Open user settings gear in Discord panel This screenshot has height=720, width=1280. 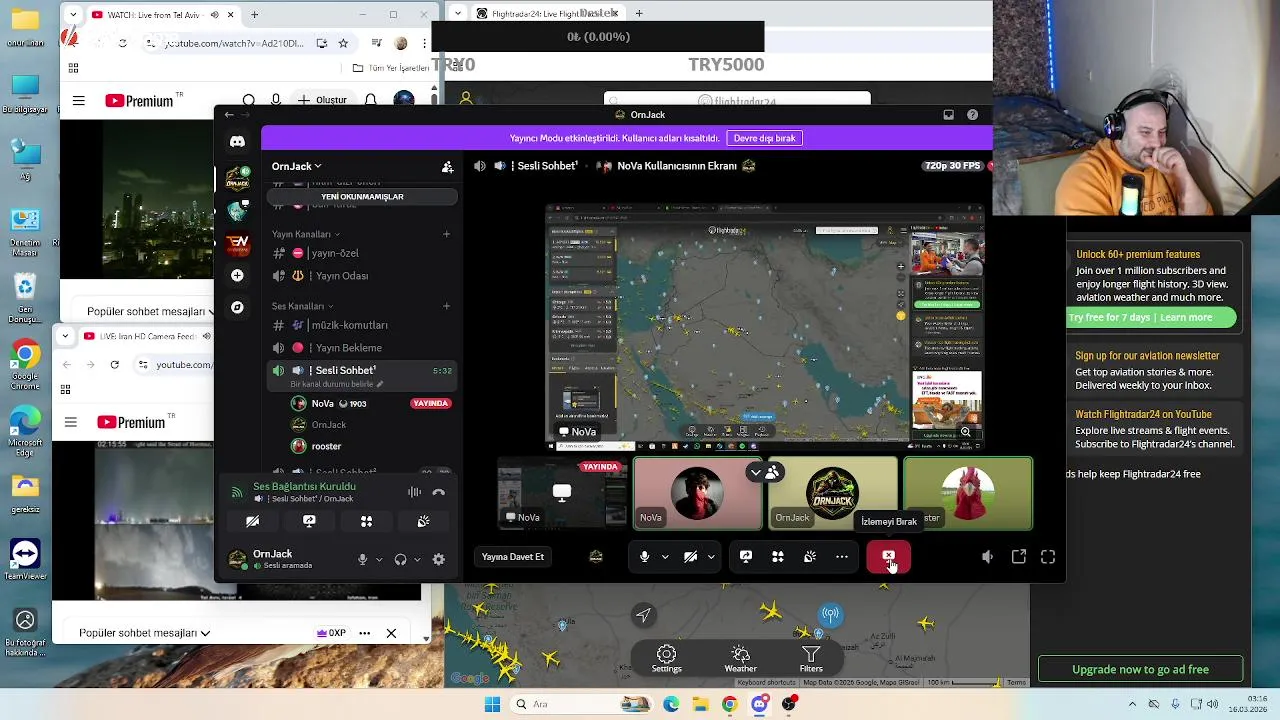click(438, 559)
